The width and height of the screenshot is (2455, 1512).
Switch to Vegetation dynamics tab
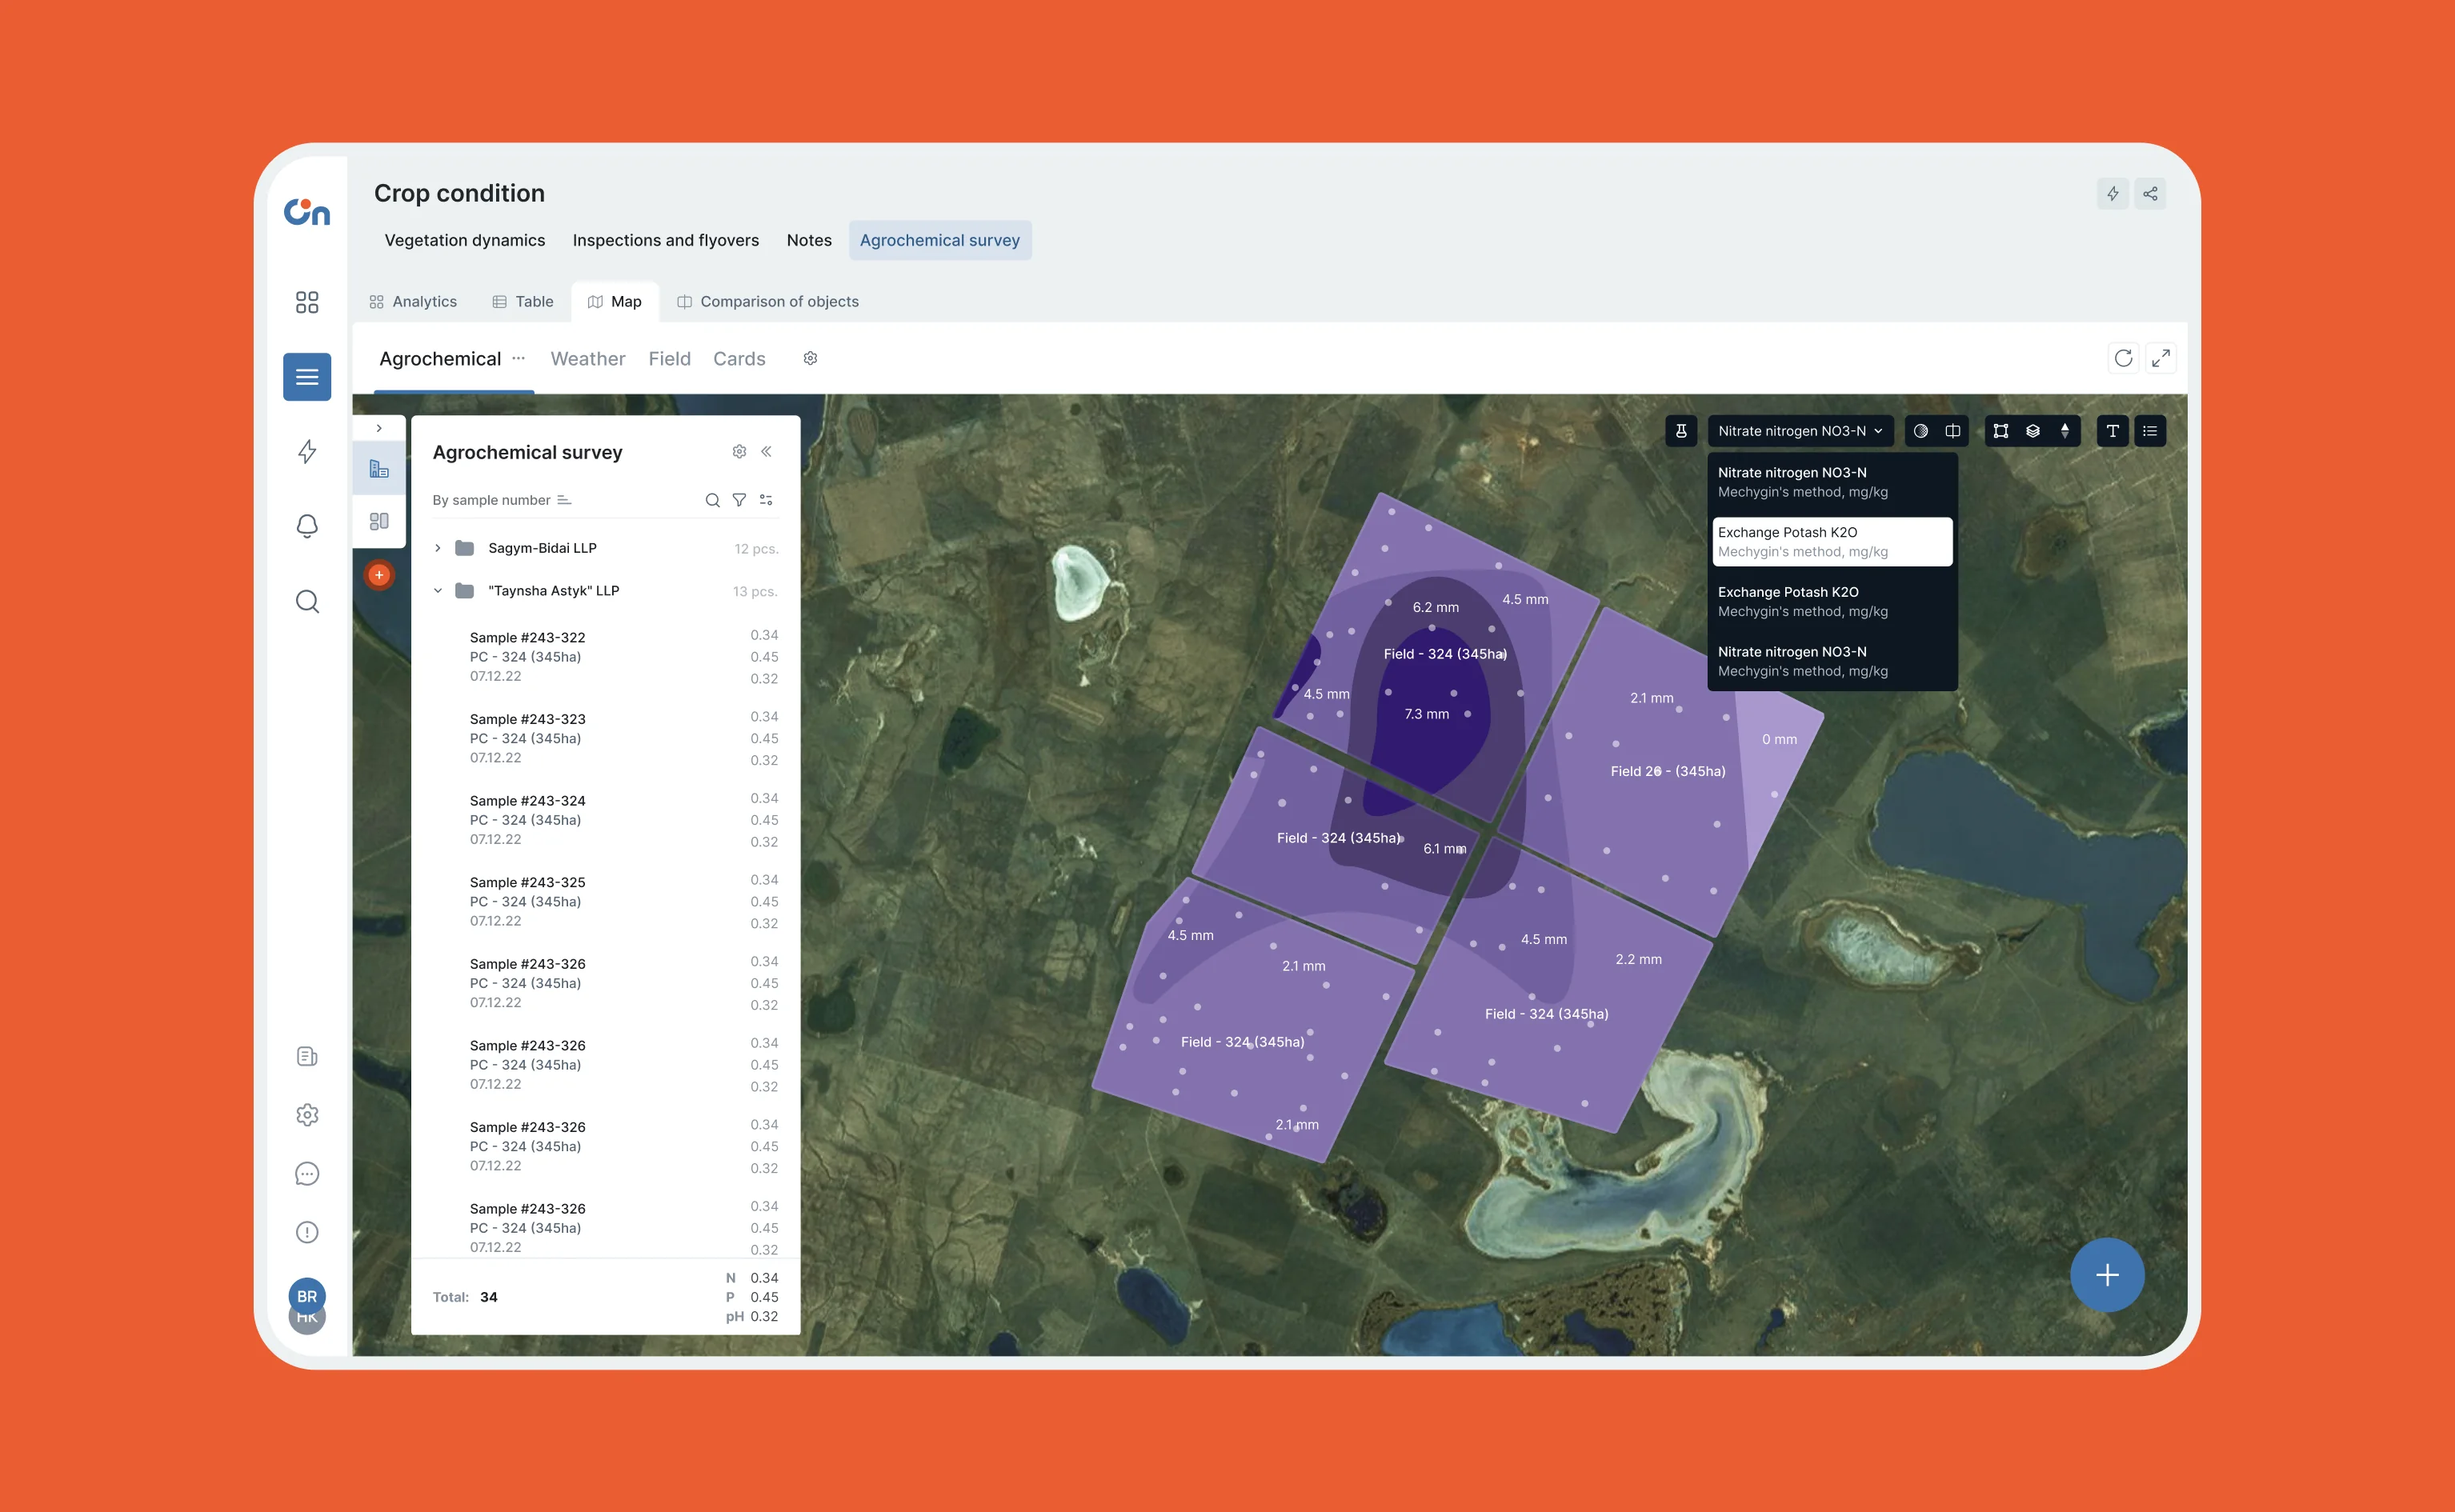tap(465, 240)
